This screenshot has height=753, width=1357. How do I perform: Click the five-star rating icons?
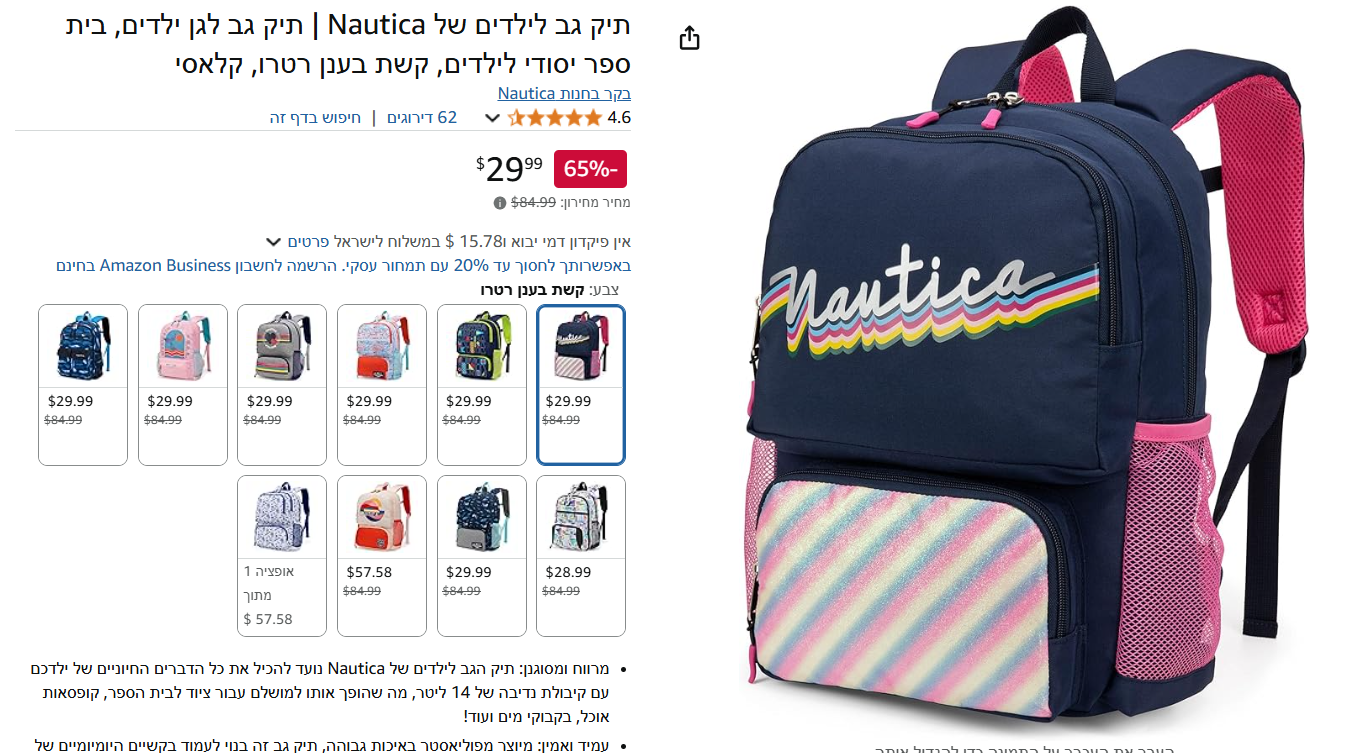click(x=555, y=118)
